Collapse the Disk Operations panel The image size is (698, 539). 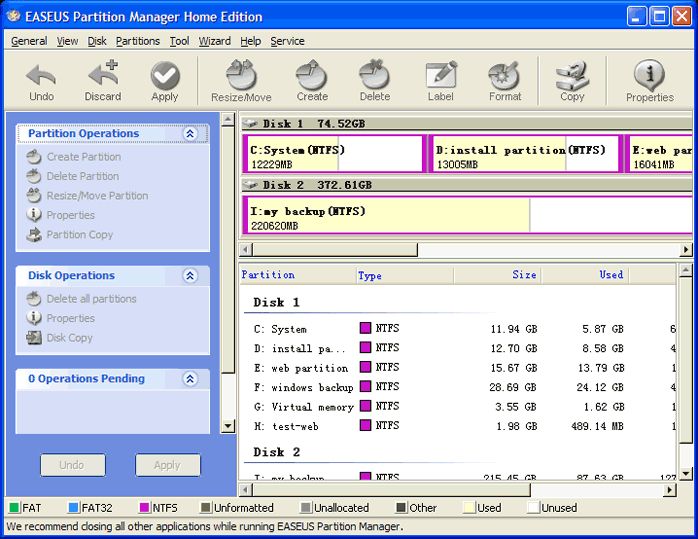pyautogui.click(x=190, y=276)
